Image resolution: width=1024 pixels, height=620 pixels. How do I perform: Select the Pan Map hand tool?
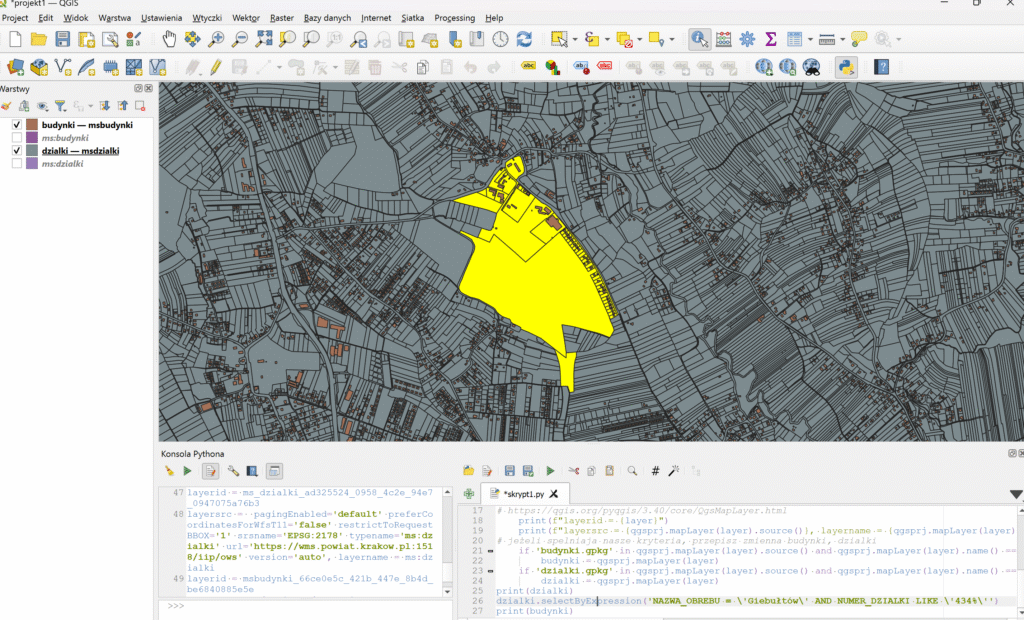click(169, 39)
